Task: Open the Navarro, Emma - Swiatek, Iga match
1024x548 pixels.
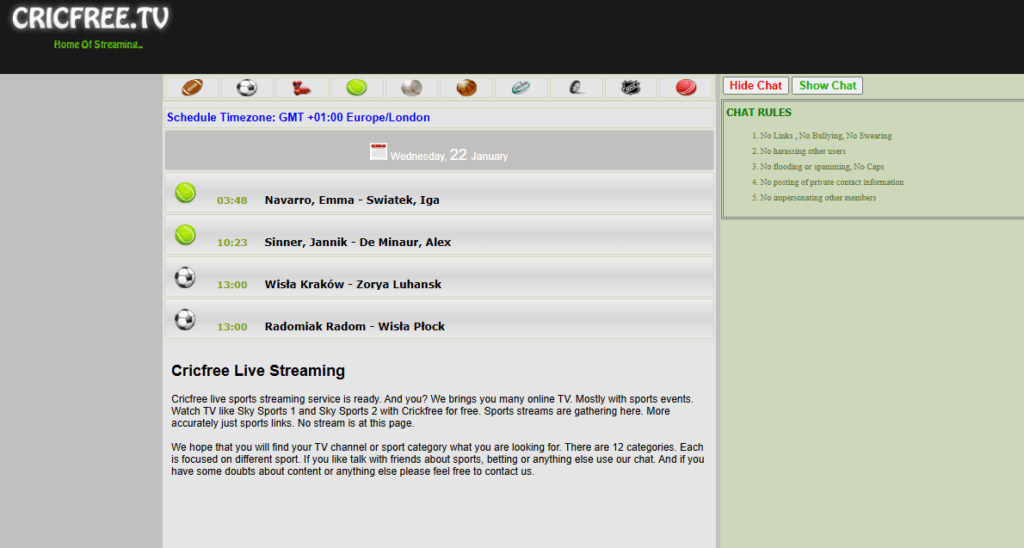Action: click(352, 200)
